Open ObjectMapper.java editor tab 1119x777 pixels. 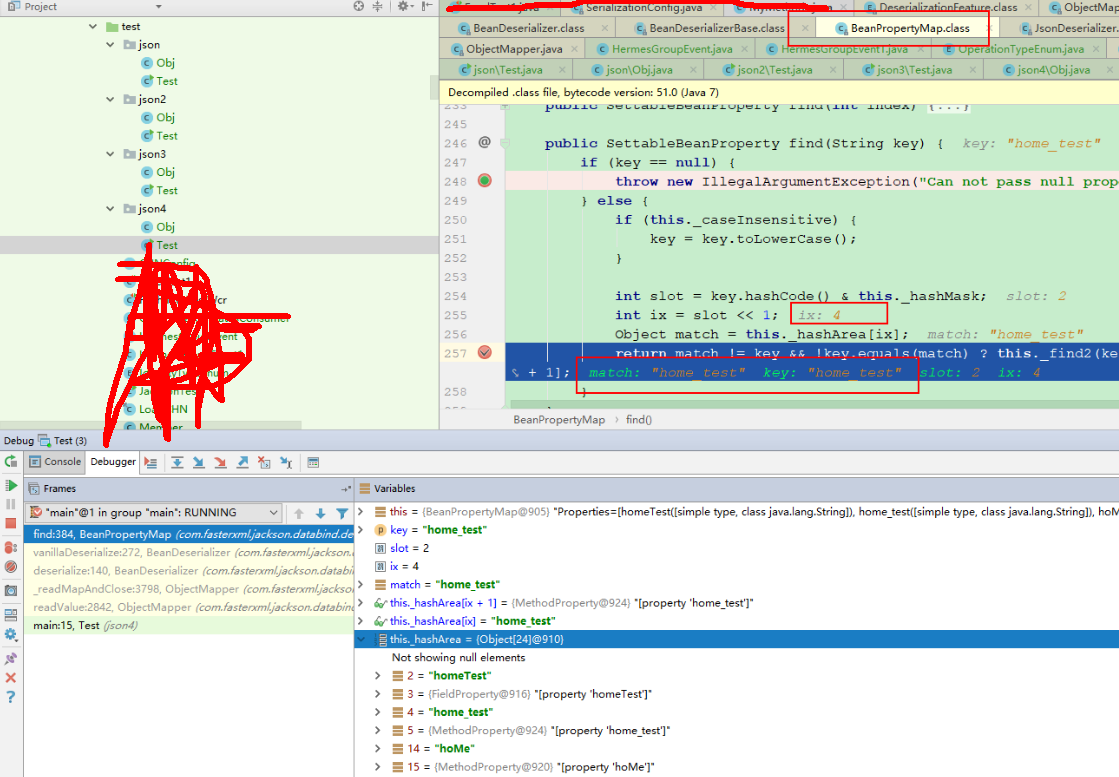pos(514,49)
